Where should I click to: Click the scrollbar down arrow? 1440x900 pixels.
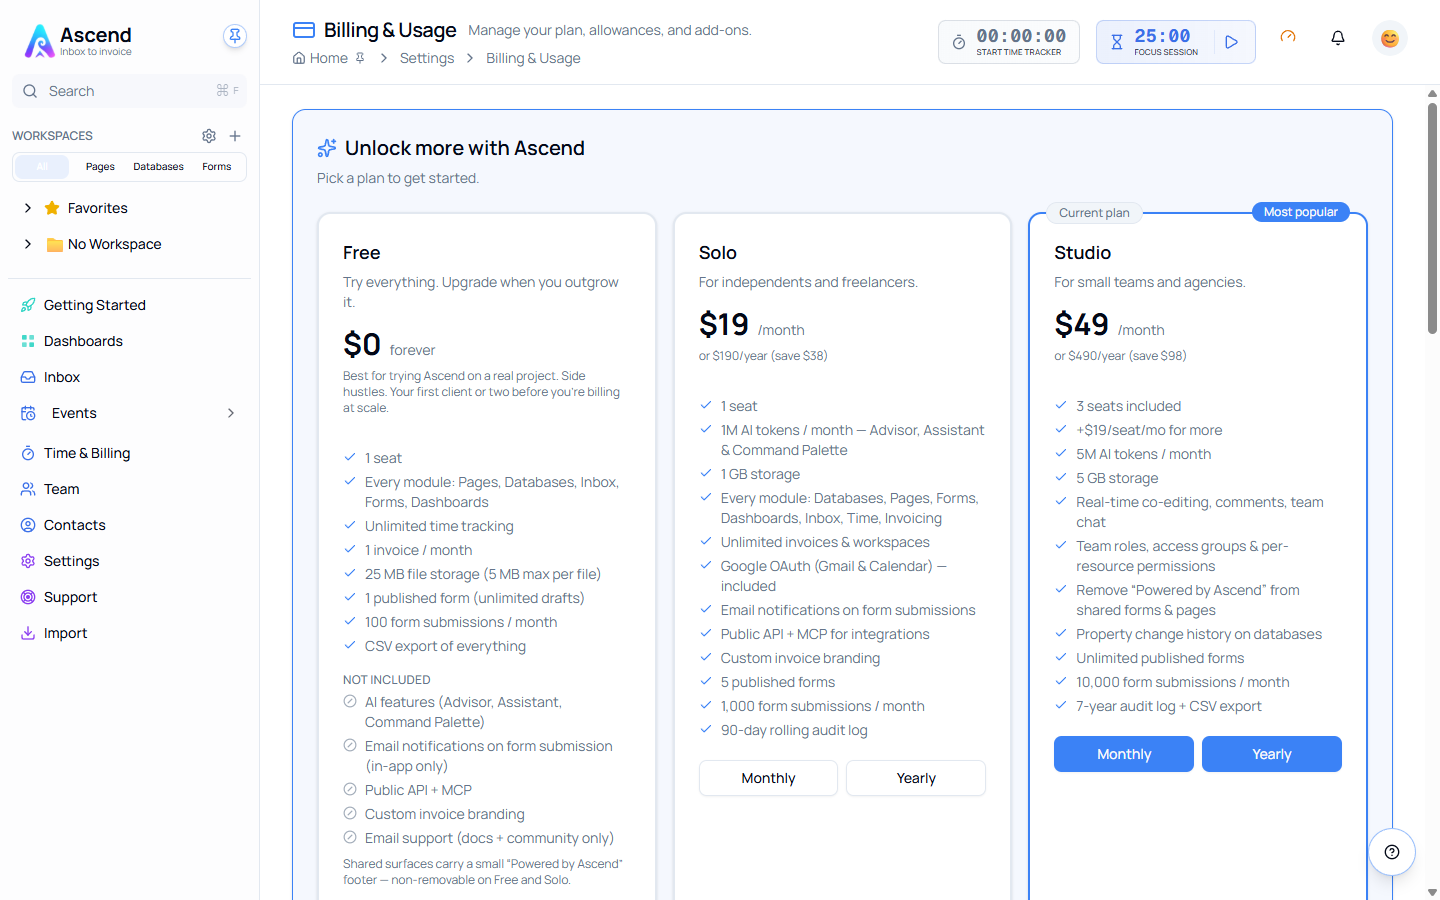1432,892
